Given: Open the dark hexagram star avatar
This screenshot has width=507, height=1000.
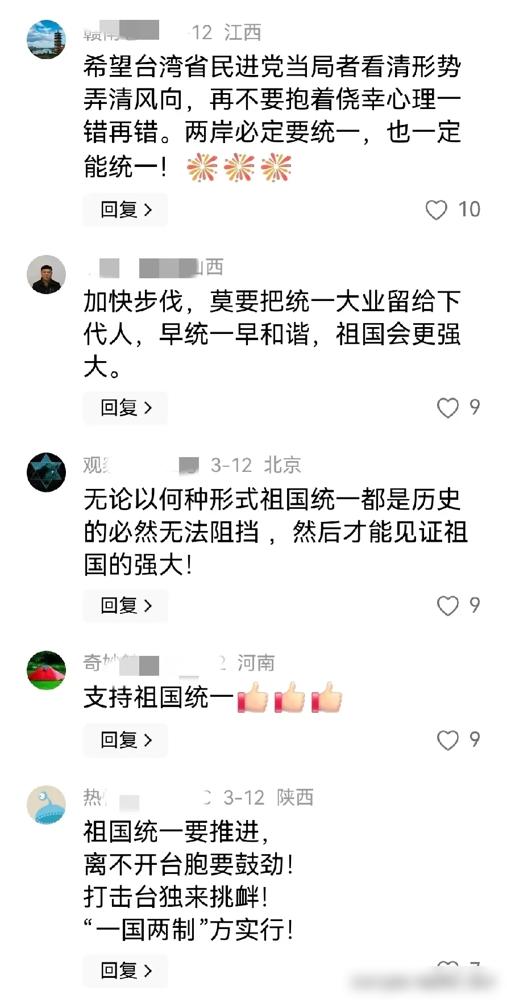Looking at the screenshot, I should point(46,472).
